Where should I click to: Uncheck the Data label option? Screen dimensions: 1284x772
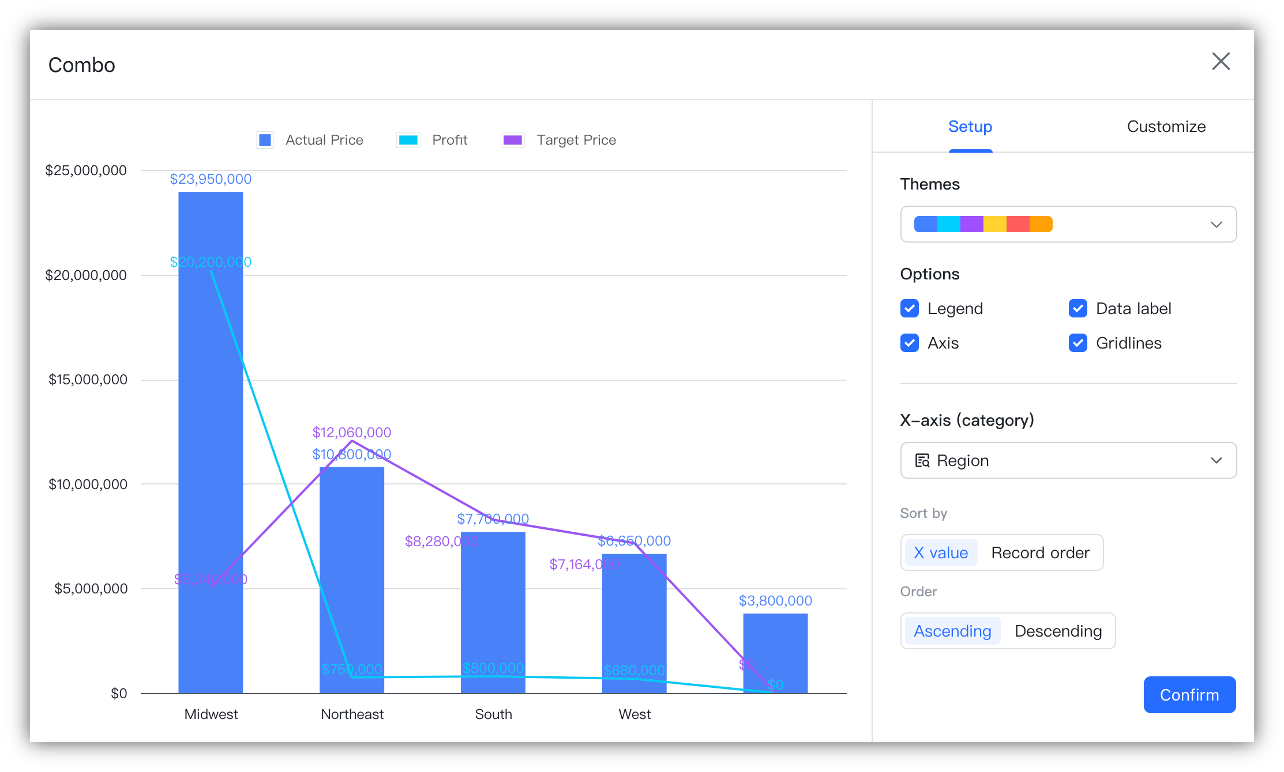(x=1078, y=308)
